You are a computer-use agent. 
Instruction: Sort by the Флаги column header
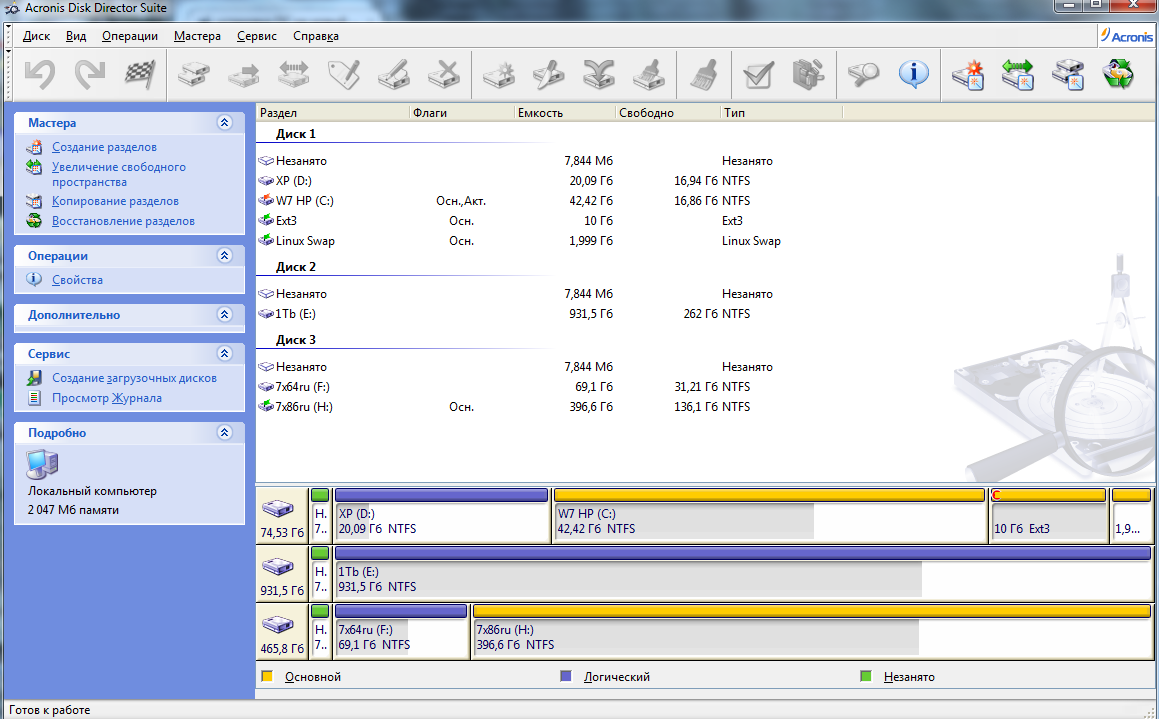(x=461, y=113)
